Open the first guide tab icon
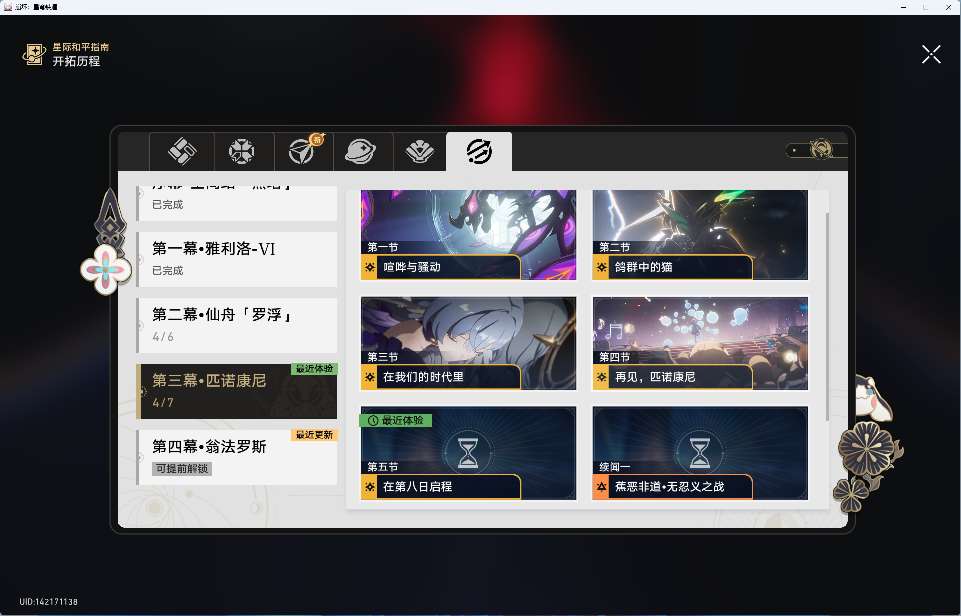This screenshot has width=961, height=616. click(181, 151)
